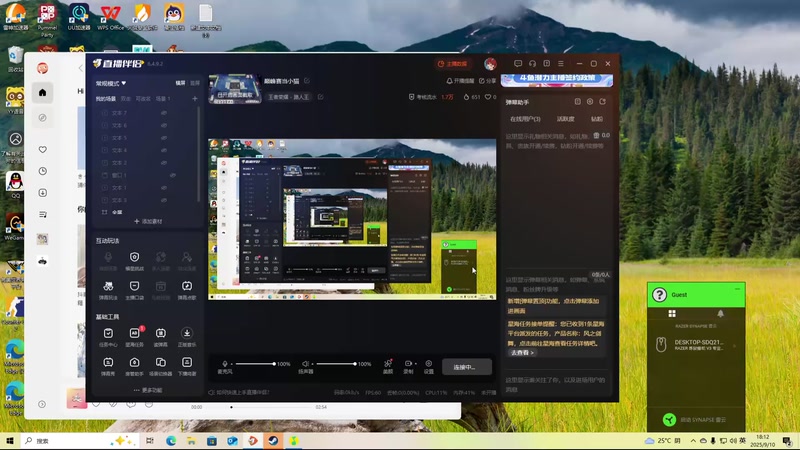Screen dimensions: 800x450
Task: Open 场景切换器 scene switcher
Action: click(x=161, y=366)
